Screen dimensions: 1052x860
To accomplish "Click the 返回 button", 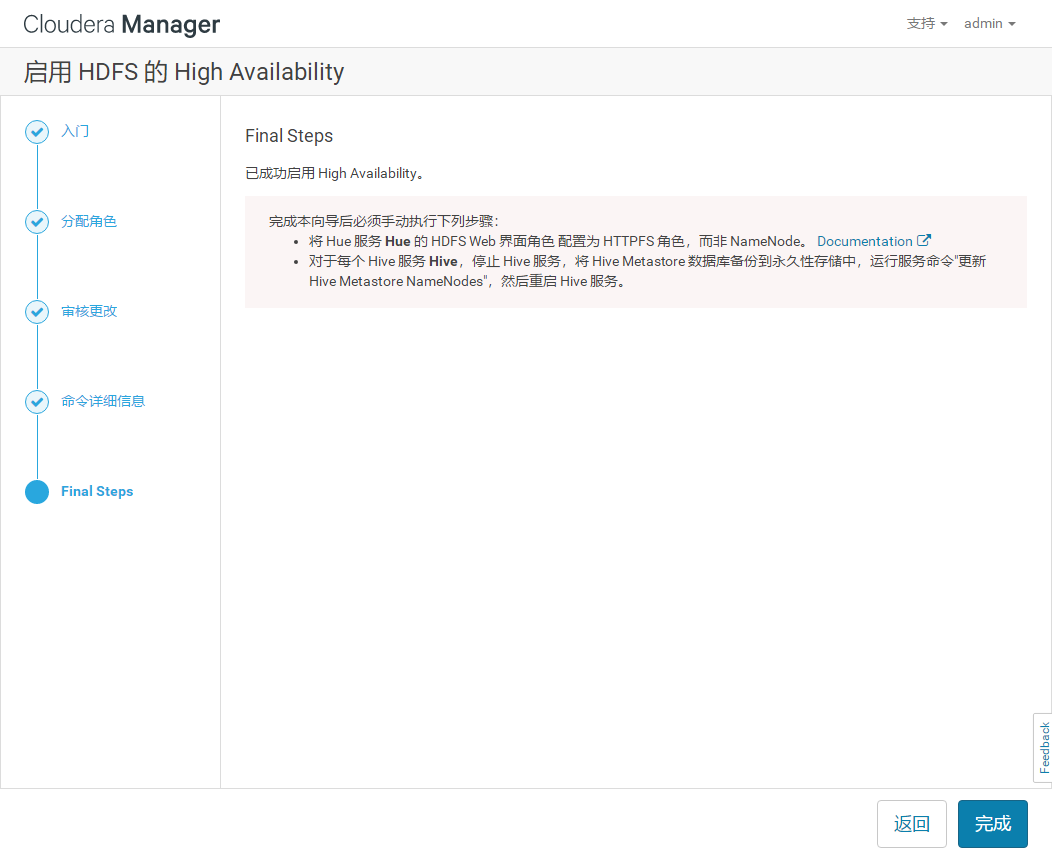I will coord(912,824).
